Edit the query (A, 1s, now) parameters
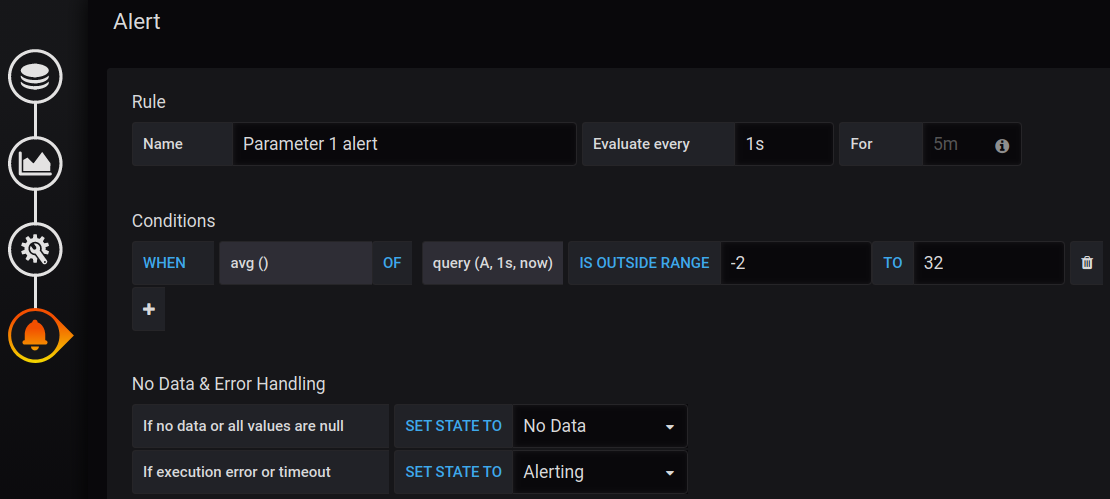1110x499 pixels. tap(493, 263)
